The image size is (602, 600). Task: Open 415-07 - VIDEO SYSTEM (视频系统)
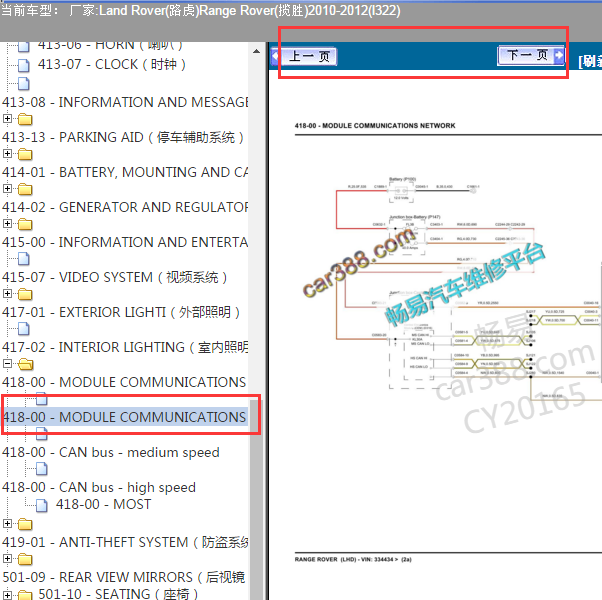pyautogui.click(x=114, y=277)
